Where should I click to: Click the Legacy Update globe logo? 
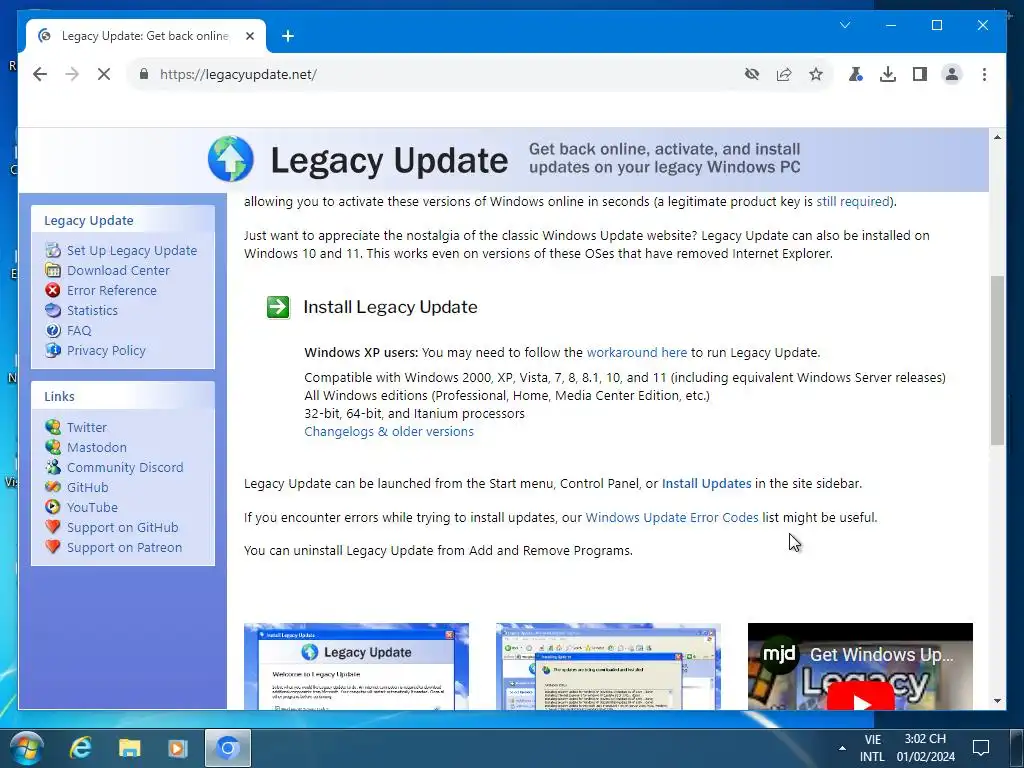(x=231, y=159)
